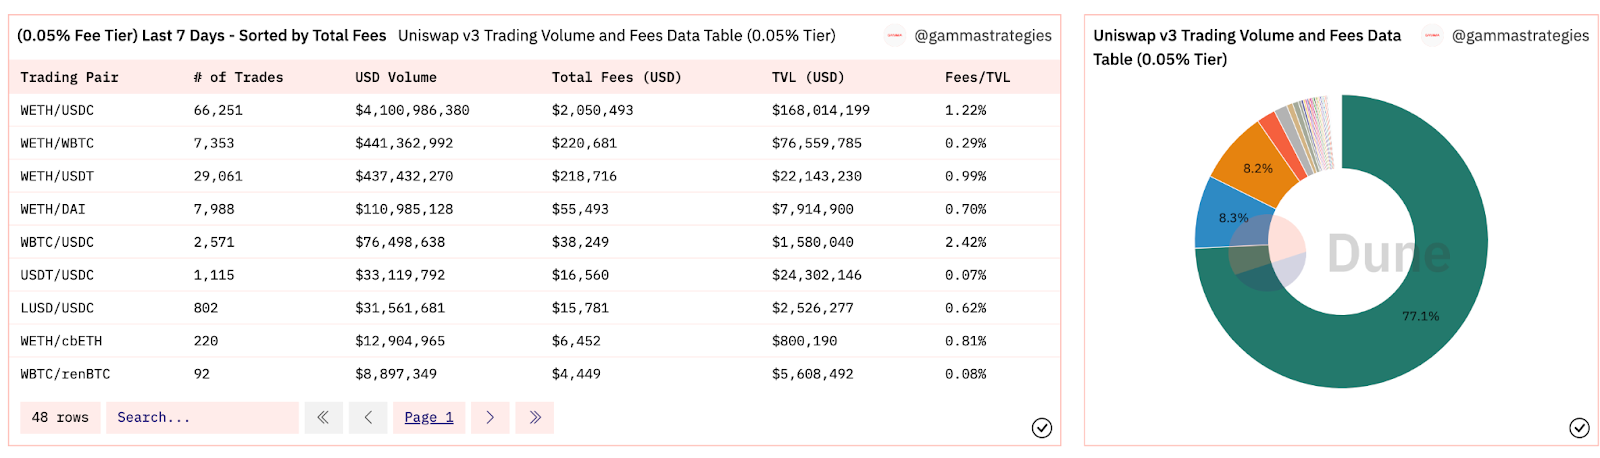Click the WETH/WBTC trading pair row

tap(57, 143)
